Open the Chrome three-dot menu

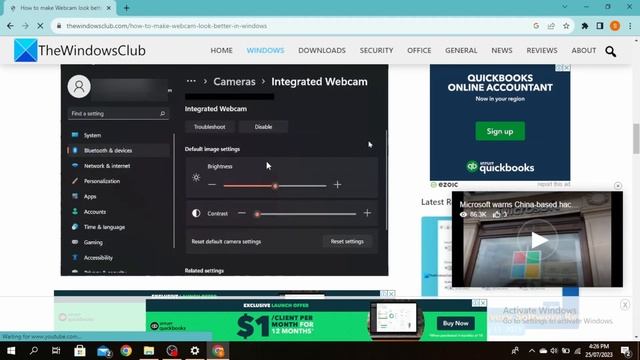coord(630,26)
